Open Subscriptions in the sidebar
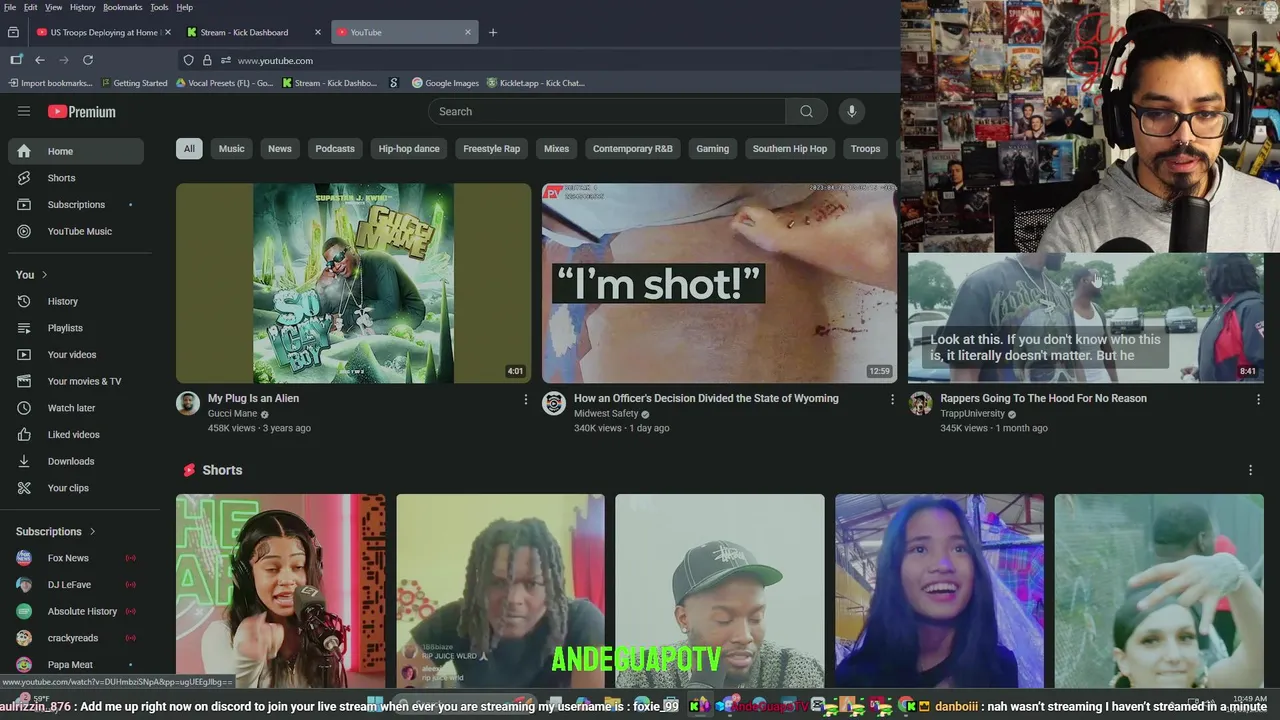Image resolution: width=1280 pixels, height=720 pixels. coord(76,204)
